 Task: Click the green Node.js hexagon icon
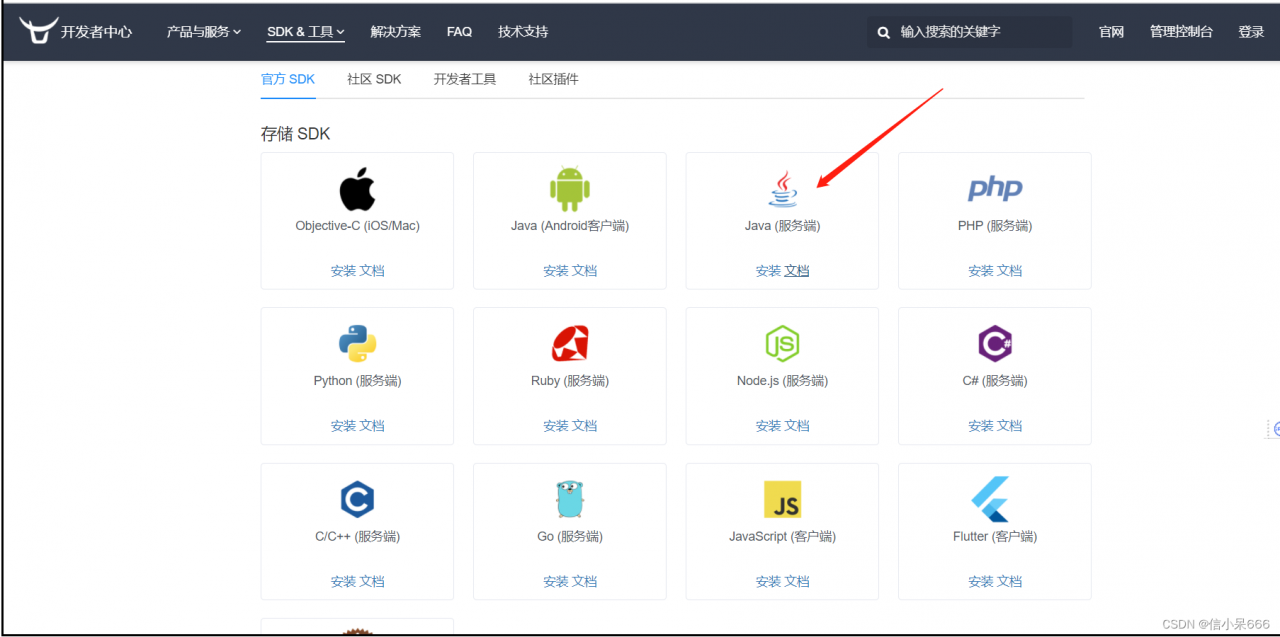782,344
